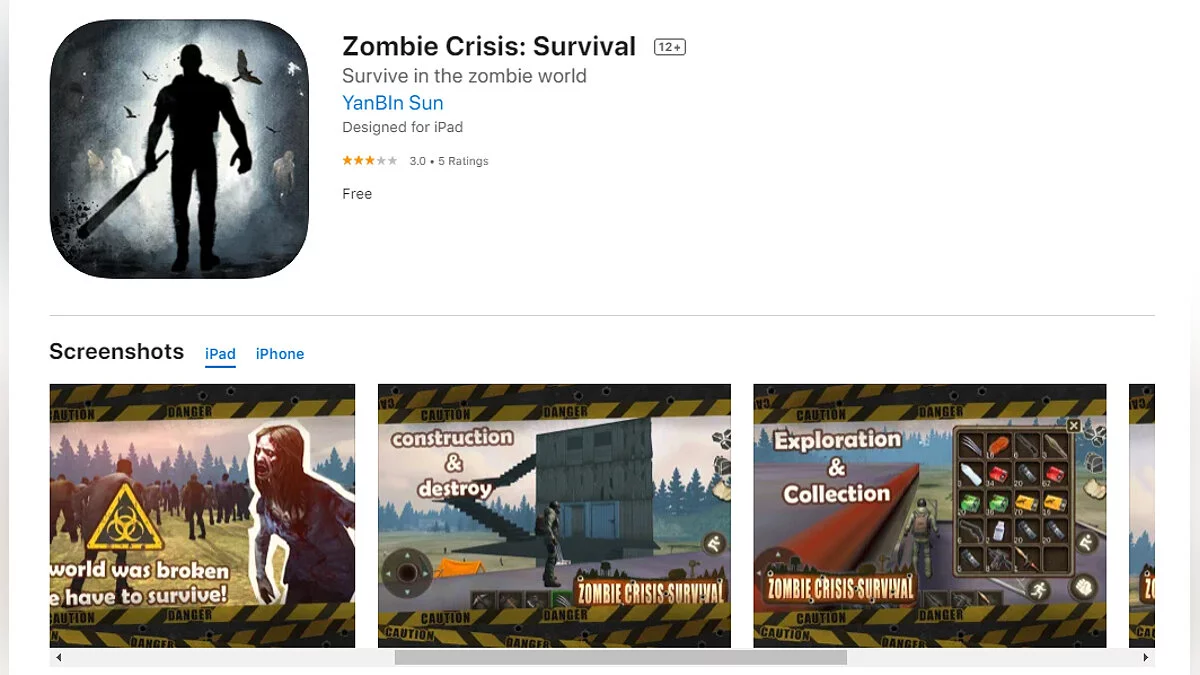Click the running man icon in inventory screenshot
Viewport: 1200px width, 675px height.
[1040, 587]
